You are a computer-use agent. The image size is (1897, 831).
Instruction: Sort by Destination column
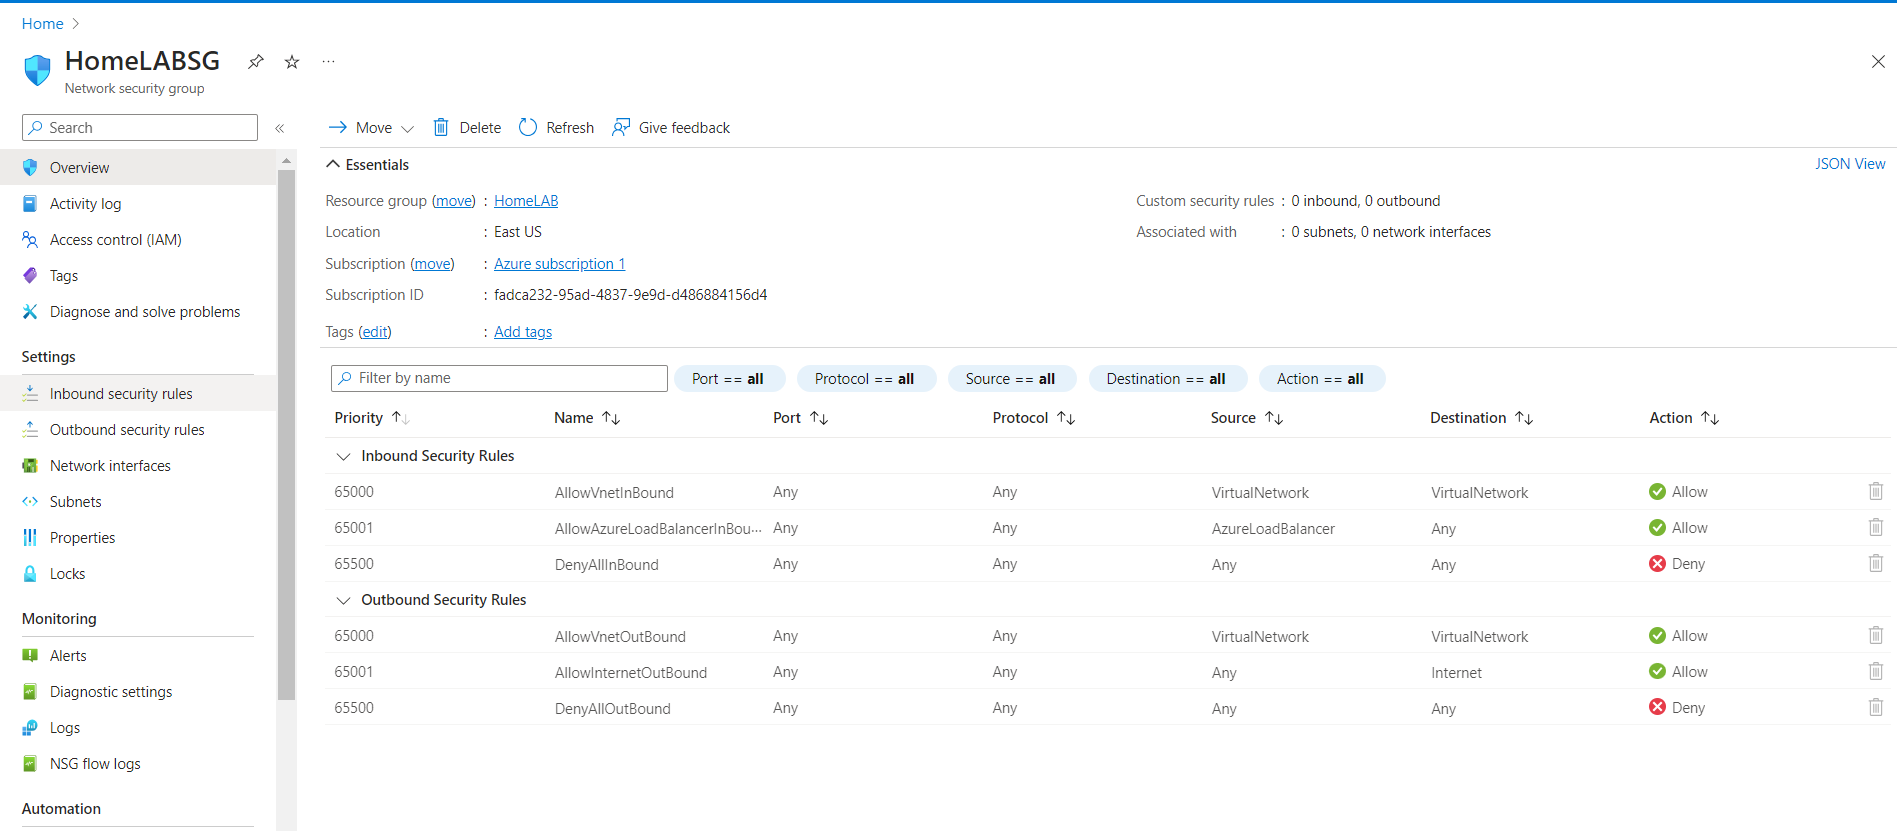click(1482, 418)
